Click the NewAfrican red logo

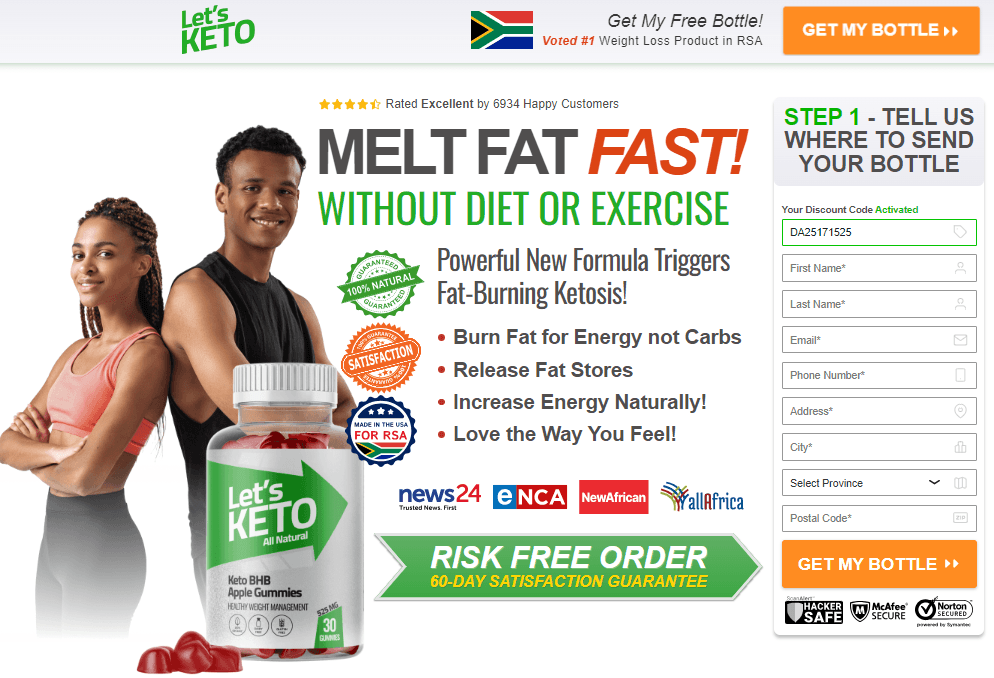[x=614, y=497]
